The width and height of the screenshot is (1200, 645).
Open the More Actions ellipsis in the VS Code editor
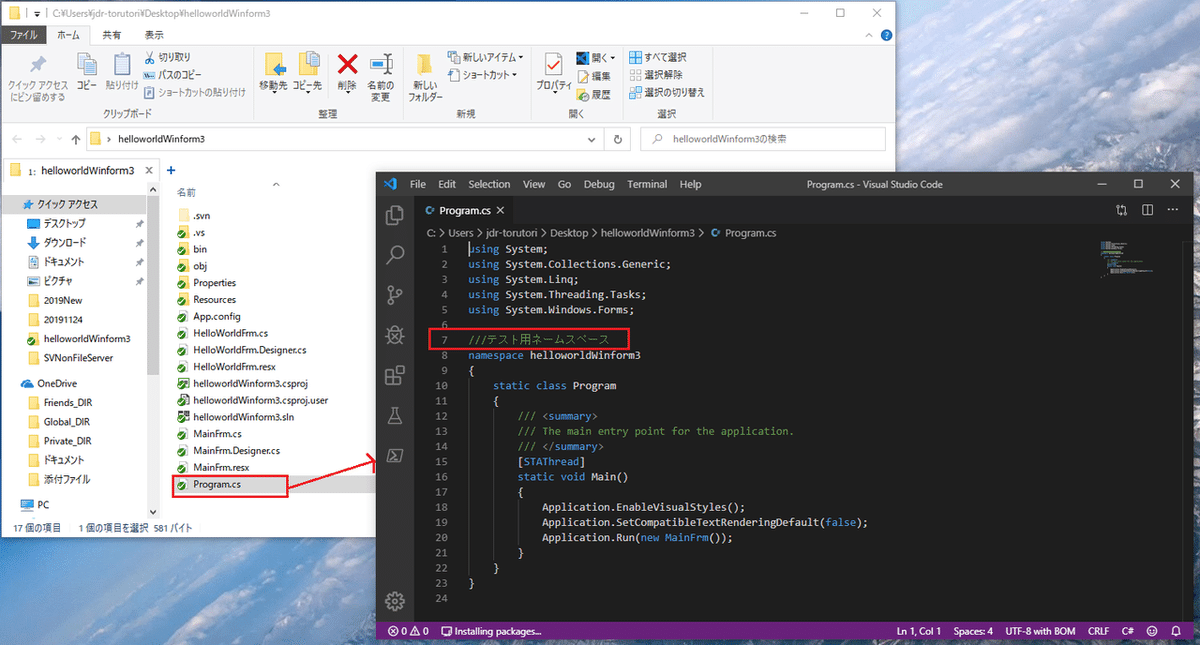point(1173,210)
